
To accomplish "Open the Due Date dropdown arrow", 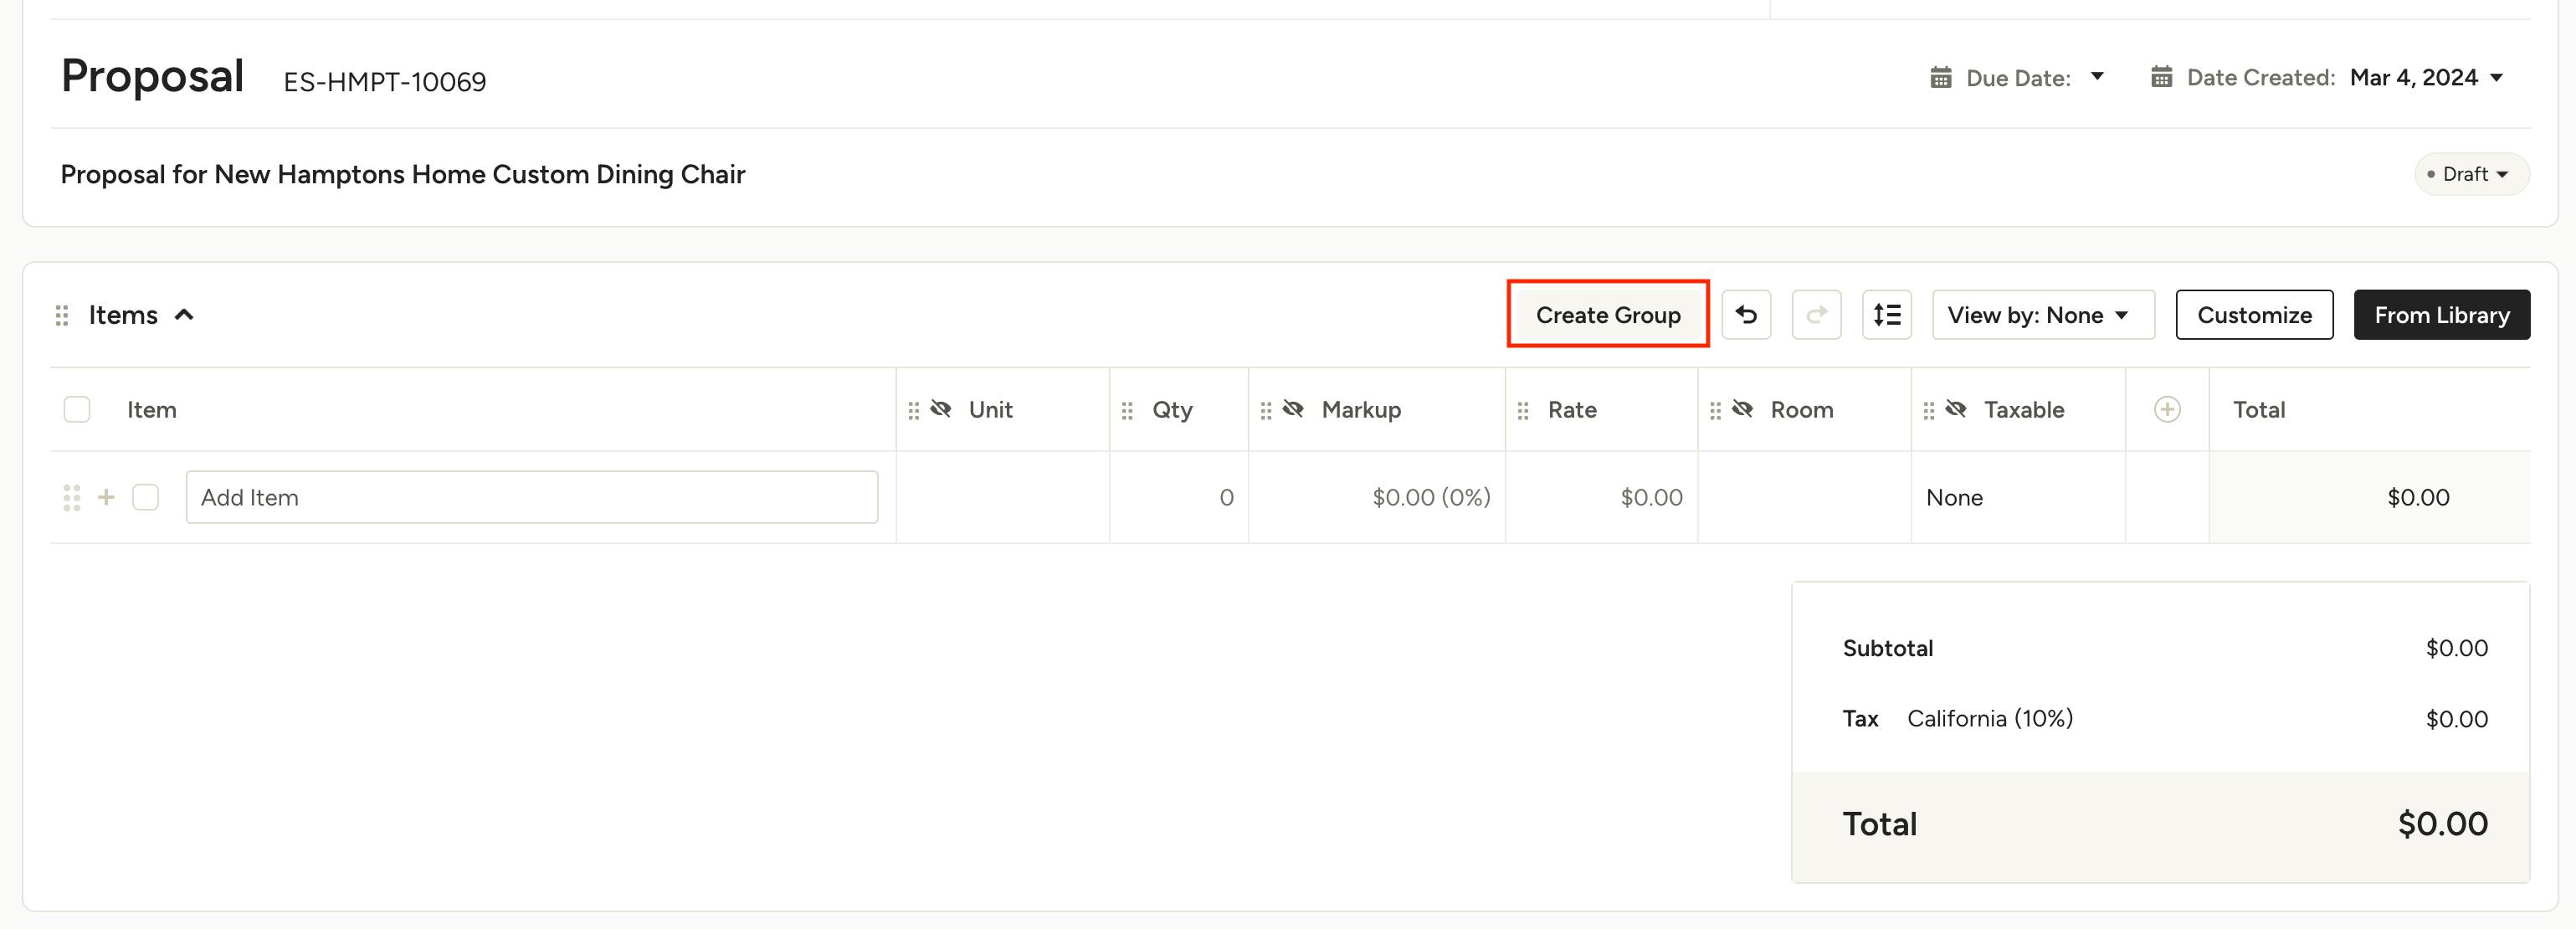I will click(2097, 77).
